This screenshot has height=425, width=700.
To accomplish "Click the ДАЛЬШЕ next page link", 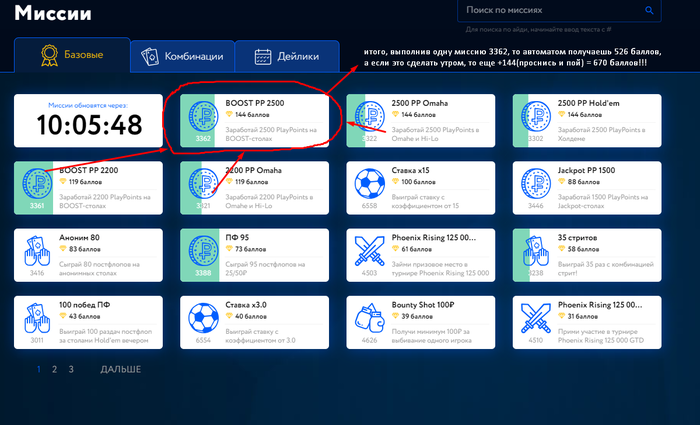I will tap(121, 369).
